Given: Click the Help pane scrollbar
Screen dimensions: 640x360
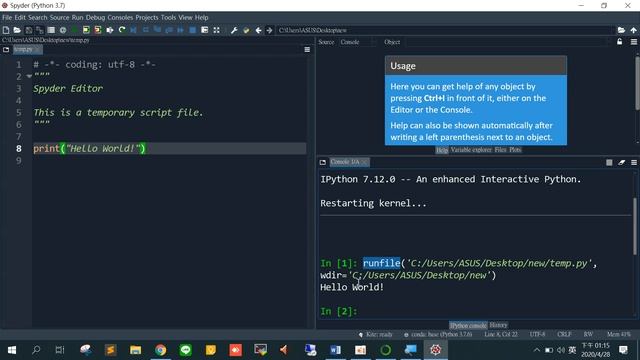Looking at the screenshot, I should pyautogui.click(x=637, y=83).
